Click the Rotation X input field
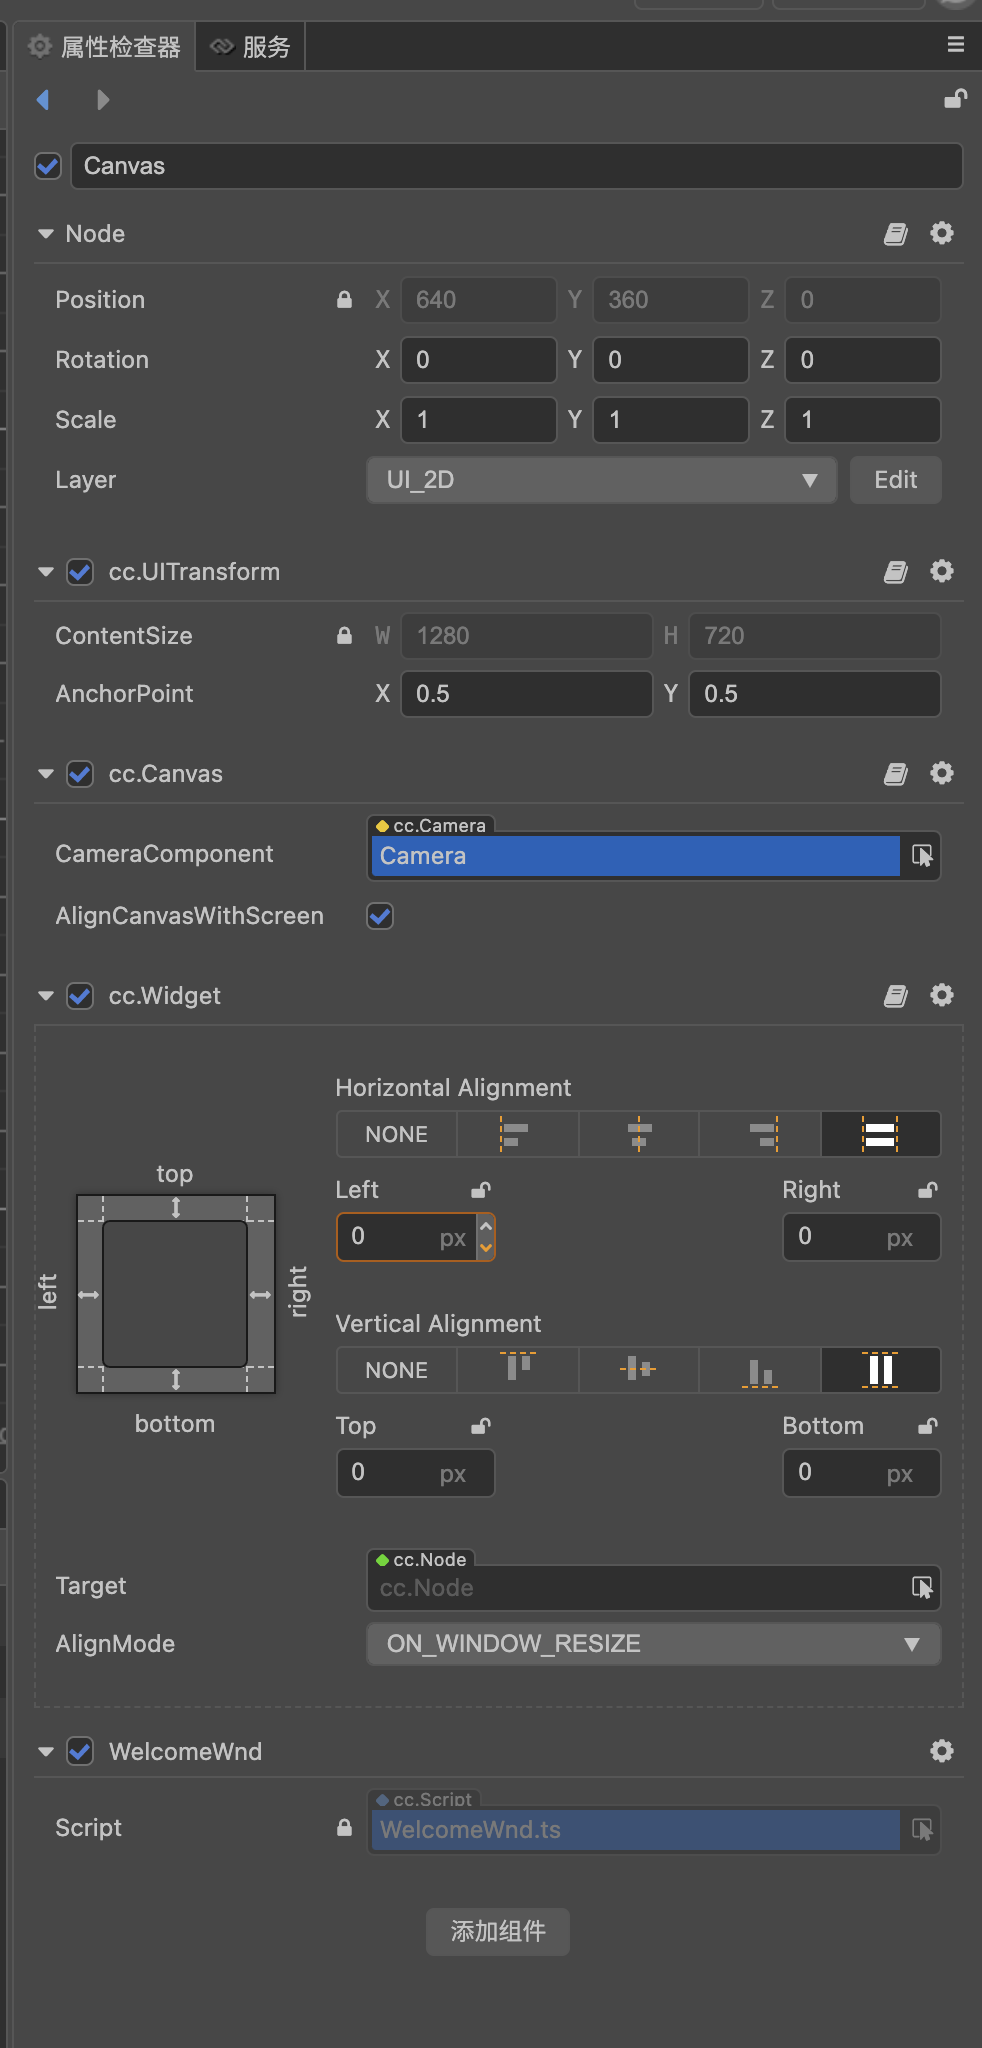982x2048 pixels. pyautogui.click(x=478, y=360)
